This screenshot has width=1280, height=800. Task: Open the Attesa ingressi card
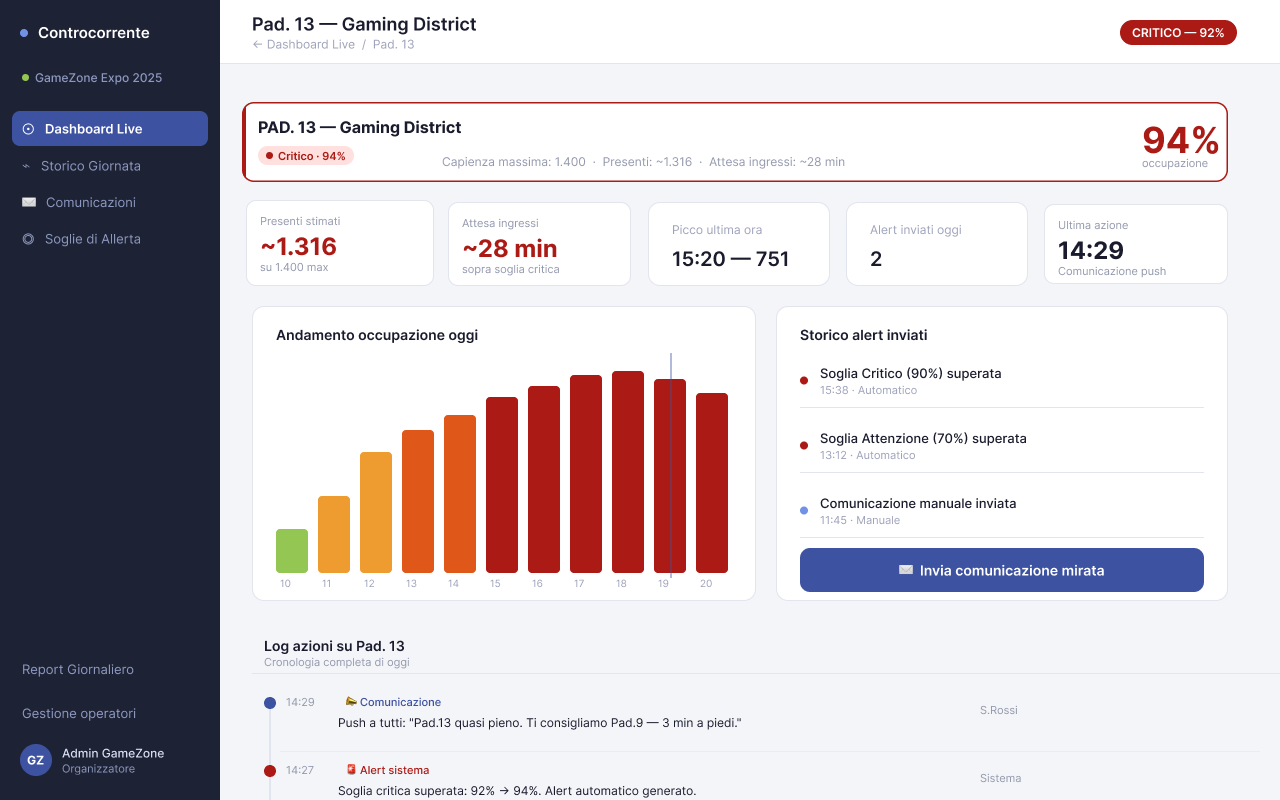coord(539,244)
